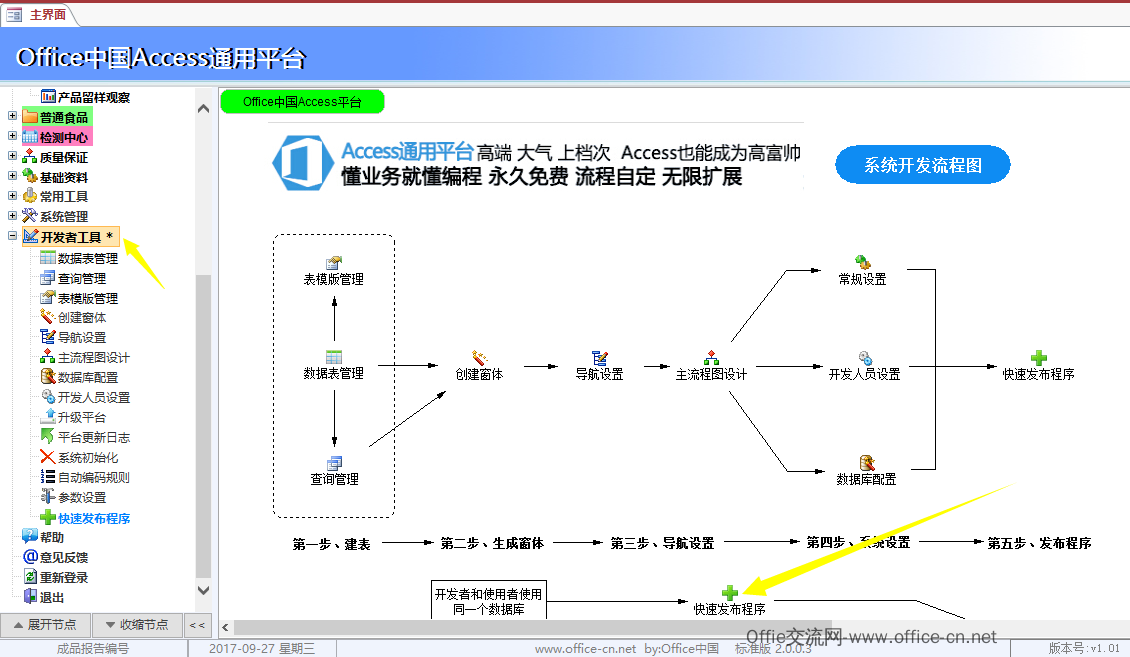The width and height of the screenshot is (1130, 657).
Task: Open 常规设置 flowchart icon
Action: 863,262
